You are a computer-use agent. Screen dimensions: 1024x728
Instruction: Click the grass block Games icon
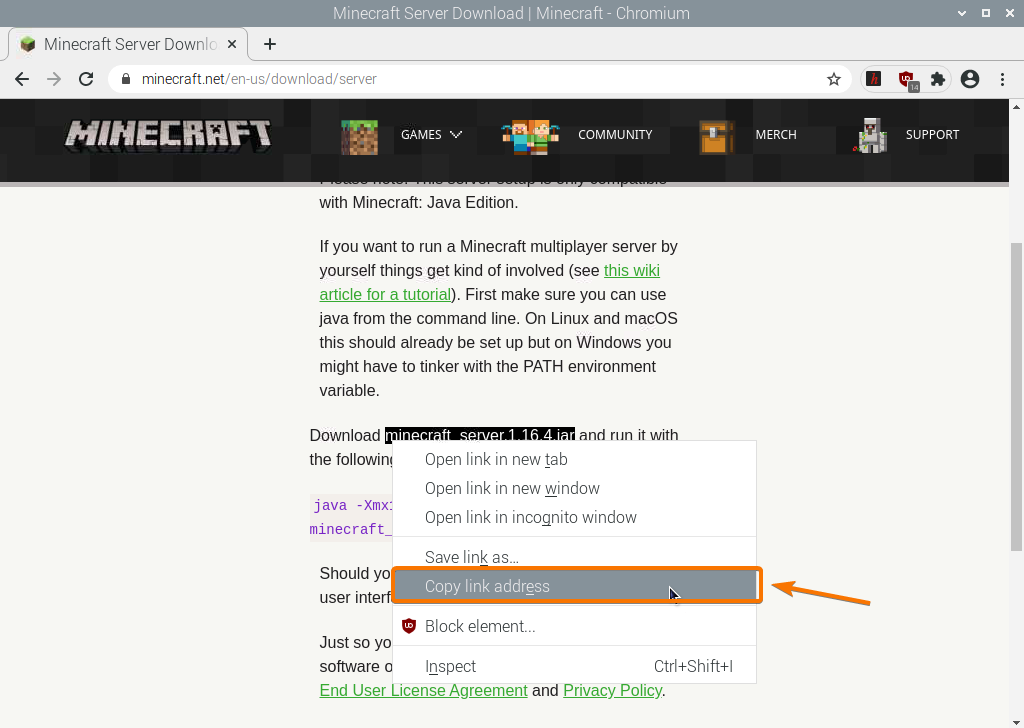(x=359, y=137)
